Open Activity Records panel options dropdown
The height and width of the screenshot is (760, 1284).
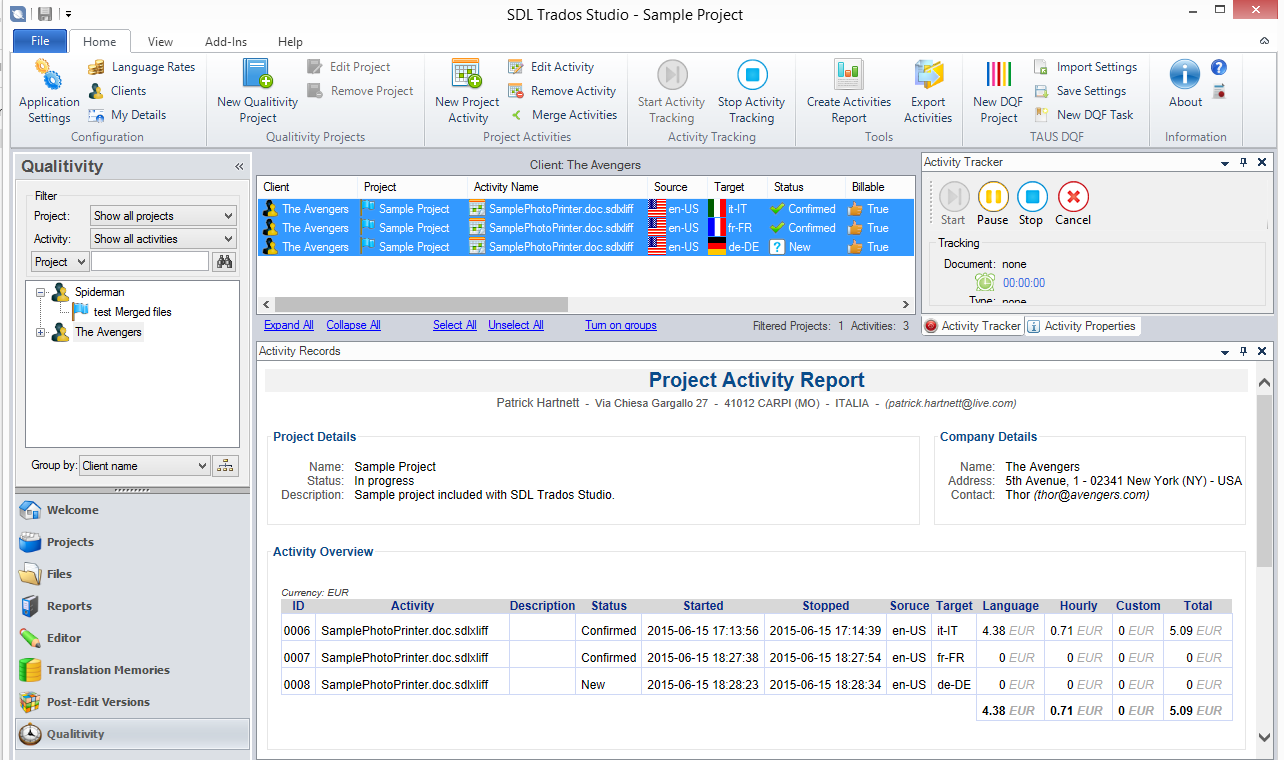(1225, 351)
